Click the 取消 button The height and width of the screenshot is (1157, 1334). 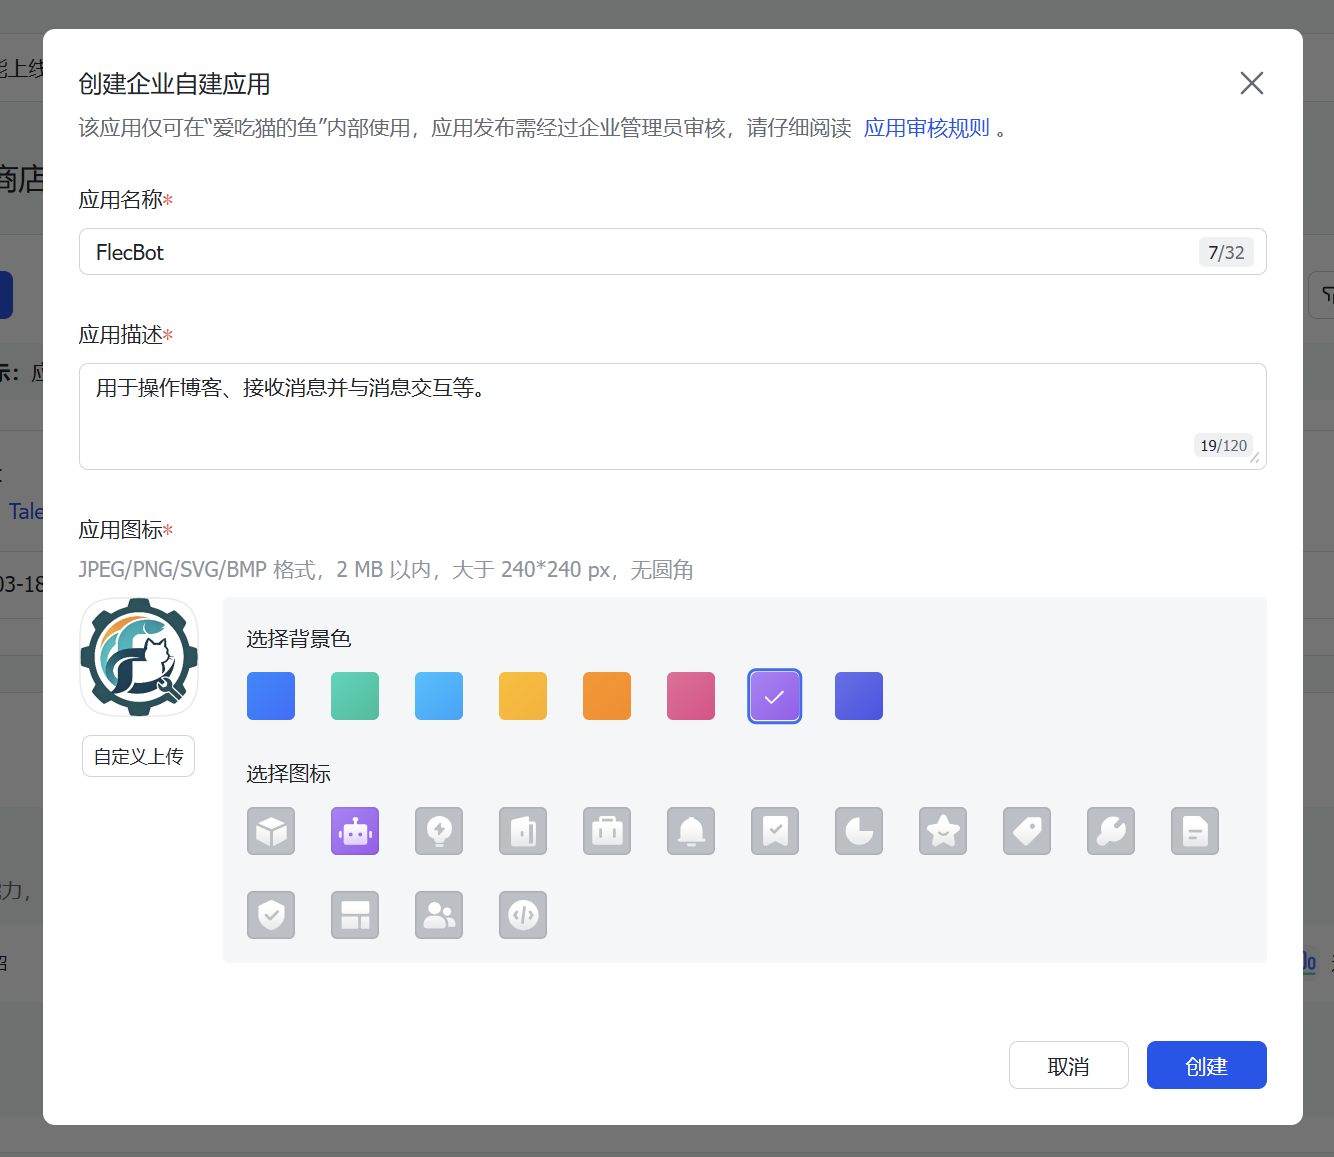tap(1068, 1065)
